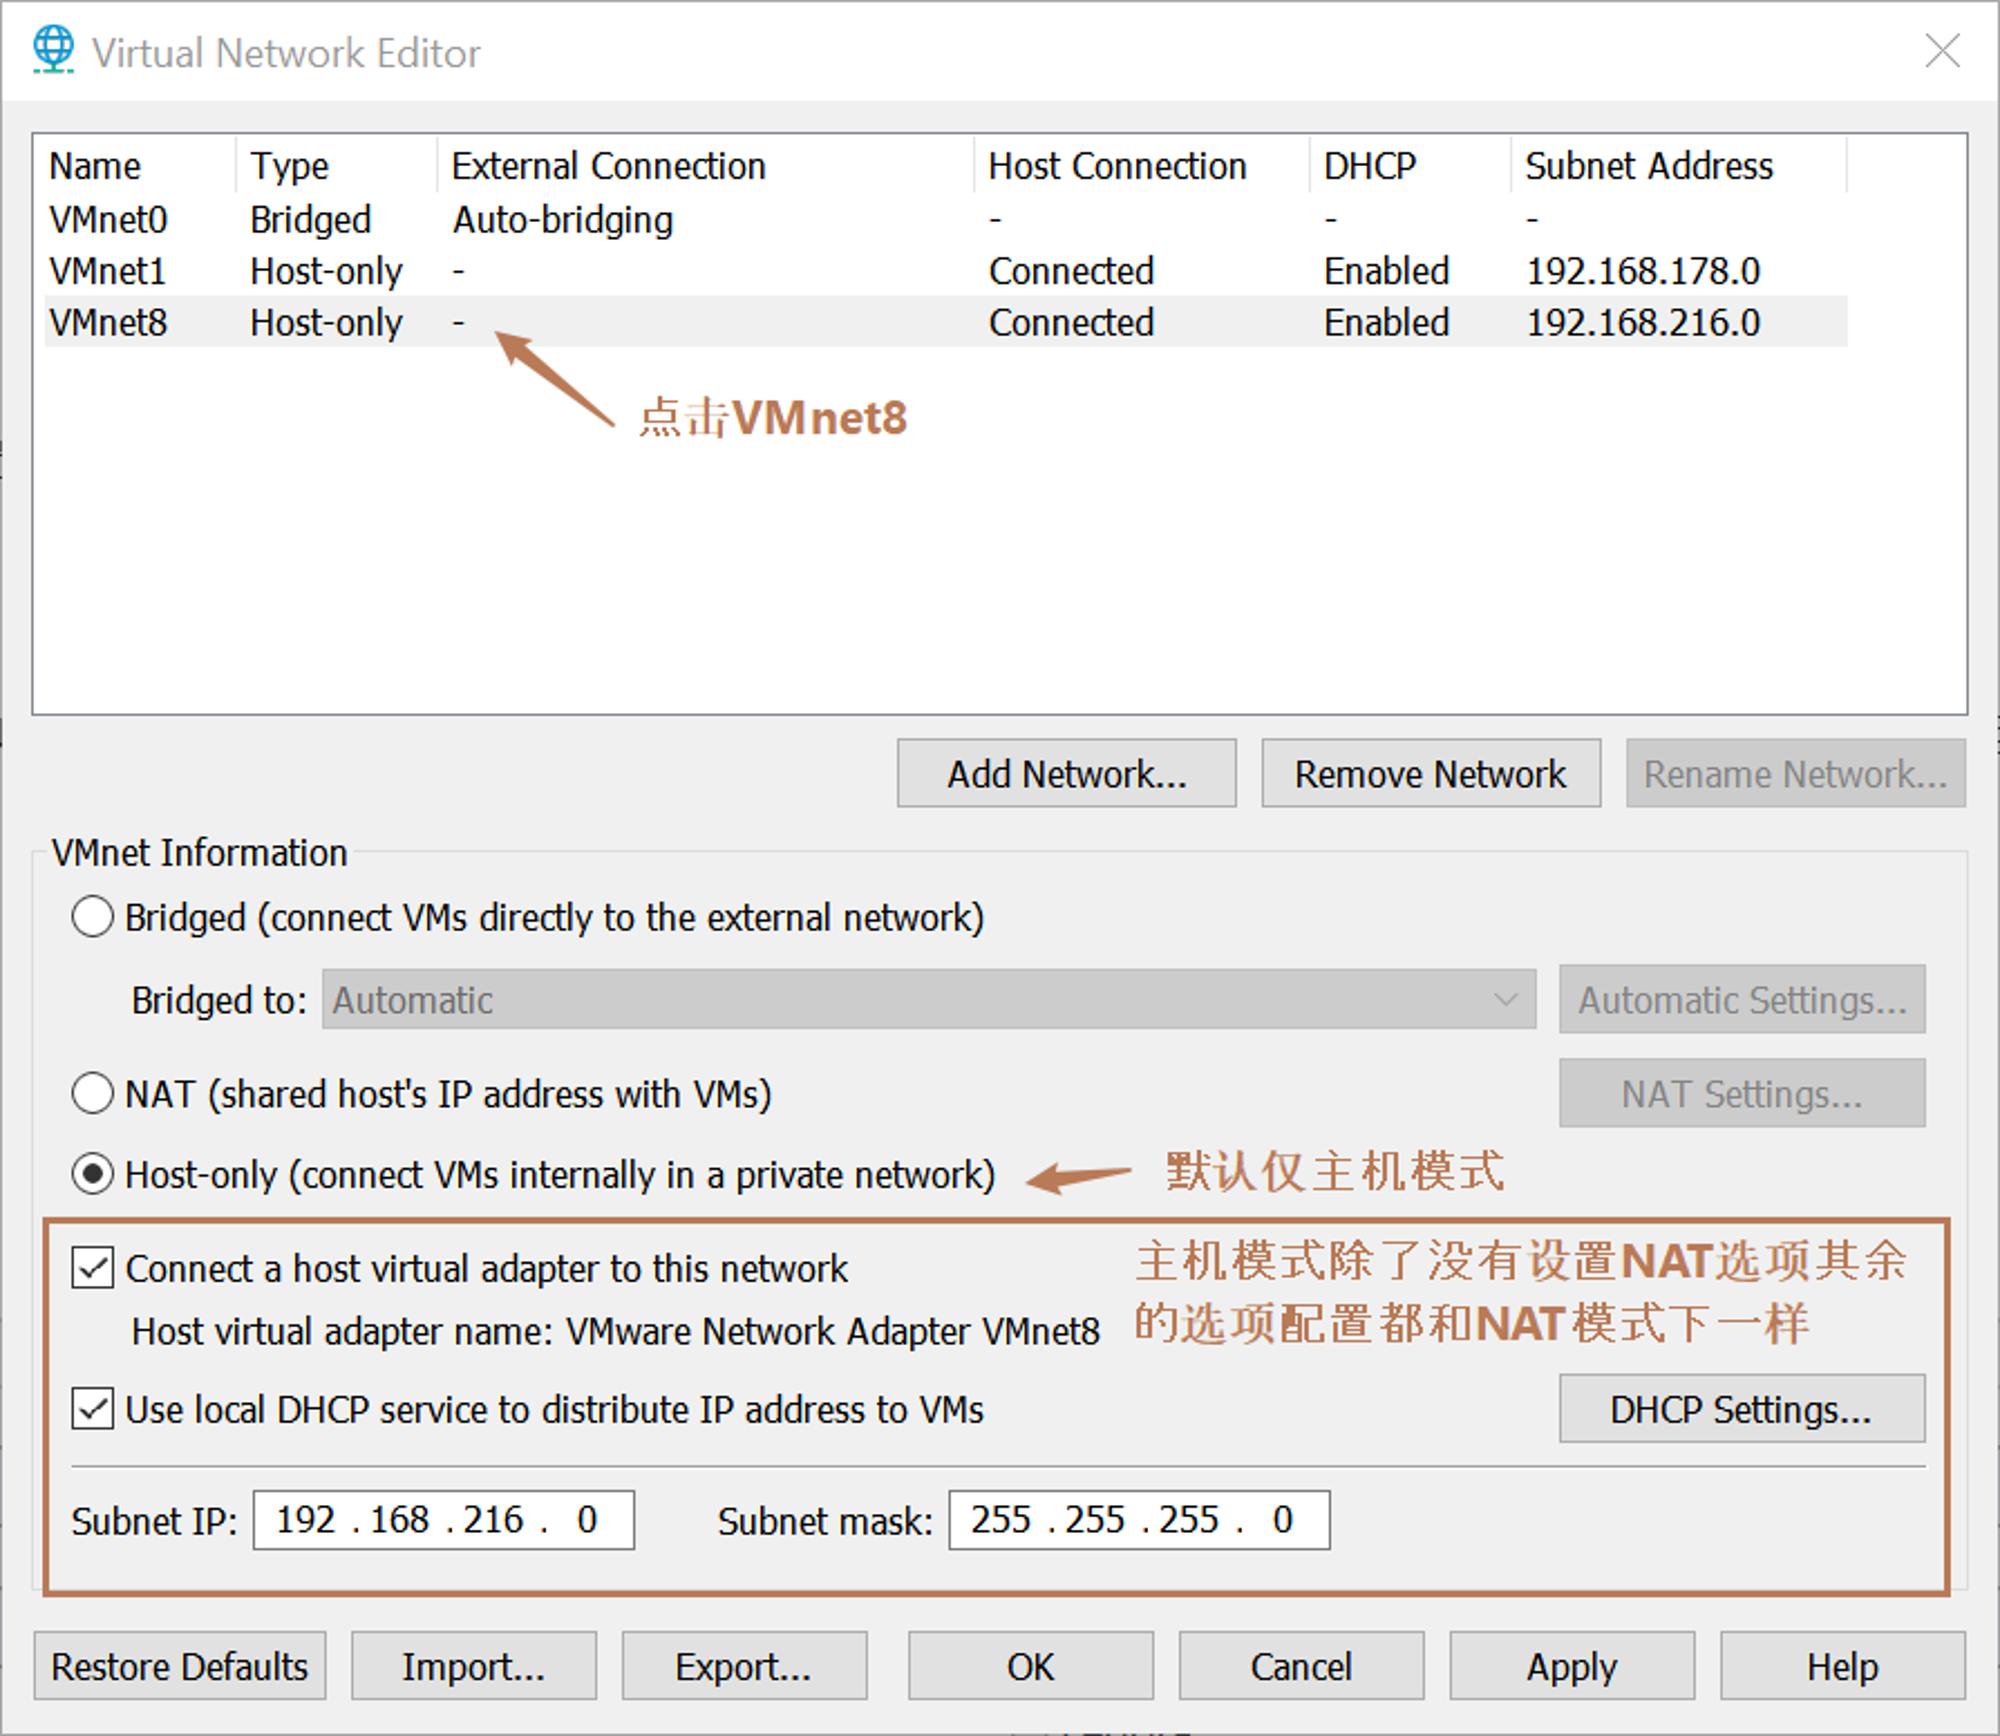Click the 192.168.178.0 subnet cell
Viewport: 2000px width, 1736px height.
click(1642, 271)
